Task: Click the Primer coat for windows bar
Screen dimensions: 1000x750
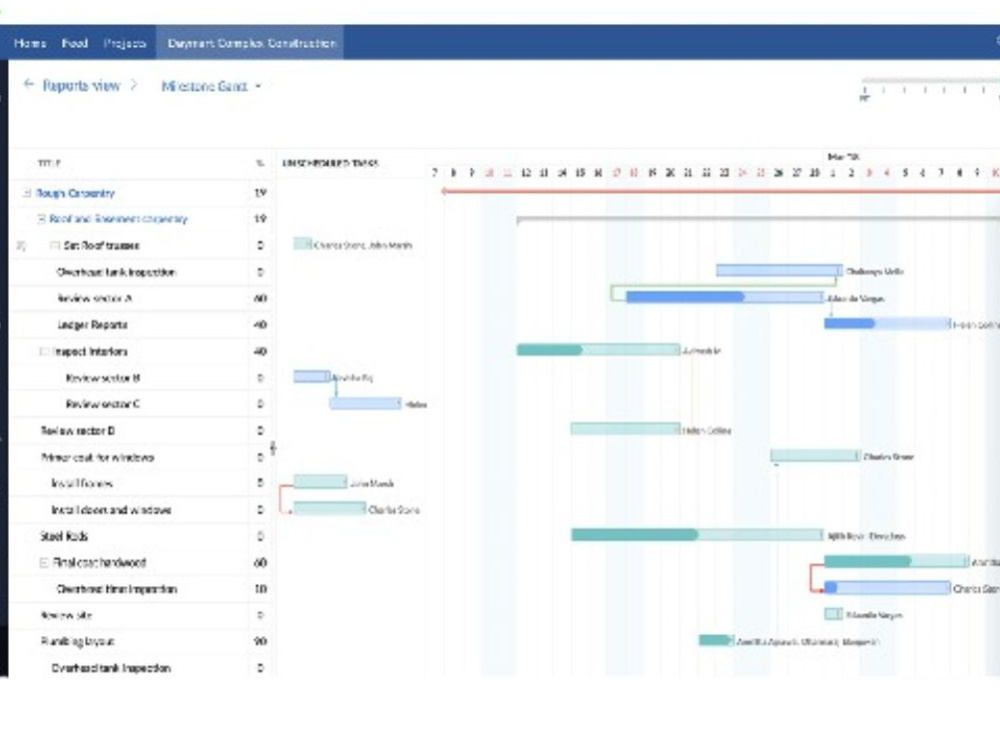Action: pos(815,456)
